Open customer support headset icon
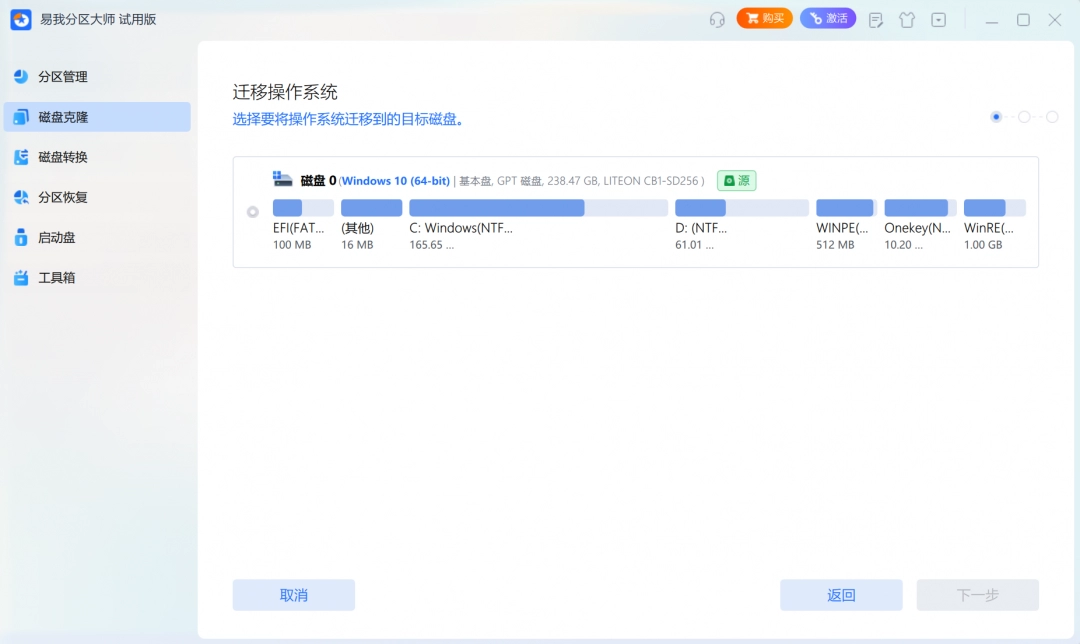1080x644 pixels. 717,19
